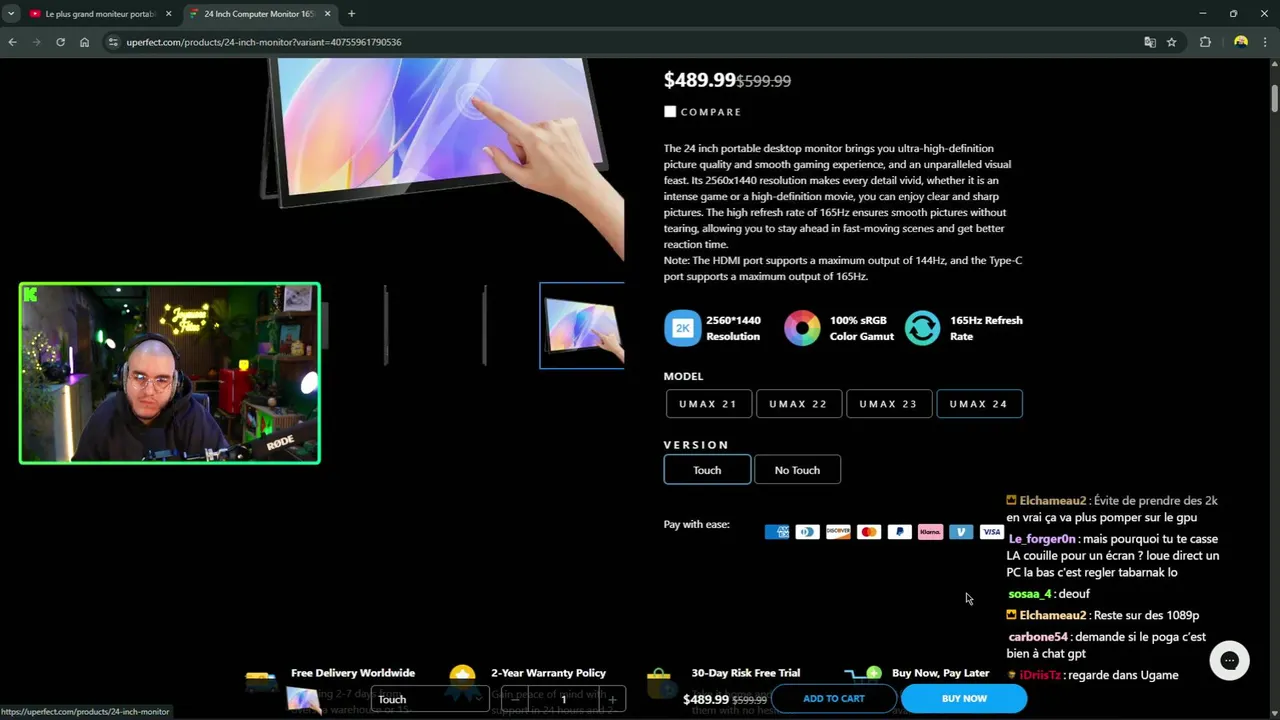Open a new browser tab
This screenshot has width=1280, height=720.
[x=351, y=14]
